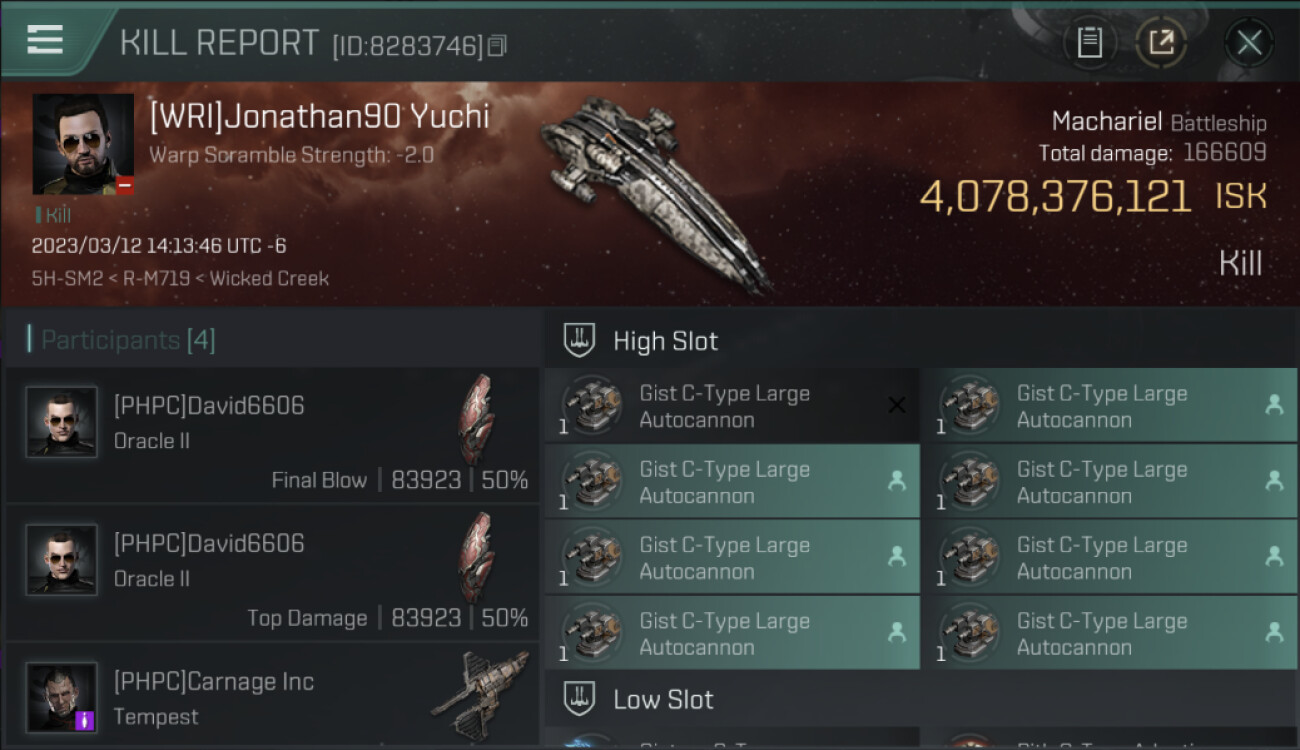The image size is (1300, 750).
Task: Click the Oracle II ship icon for Final Blow
Action: coord(477,420)
